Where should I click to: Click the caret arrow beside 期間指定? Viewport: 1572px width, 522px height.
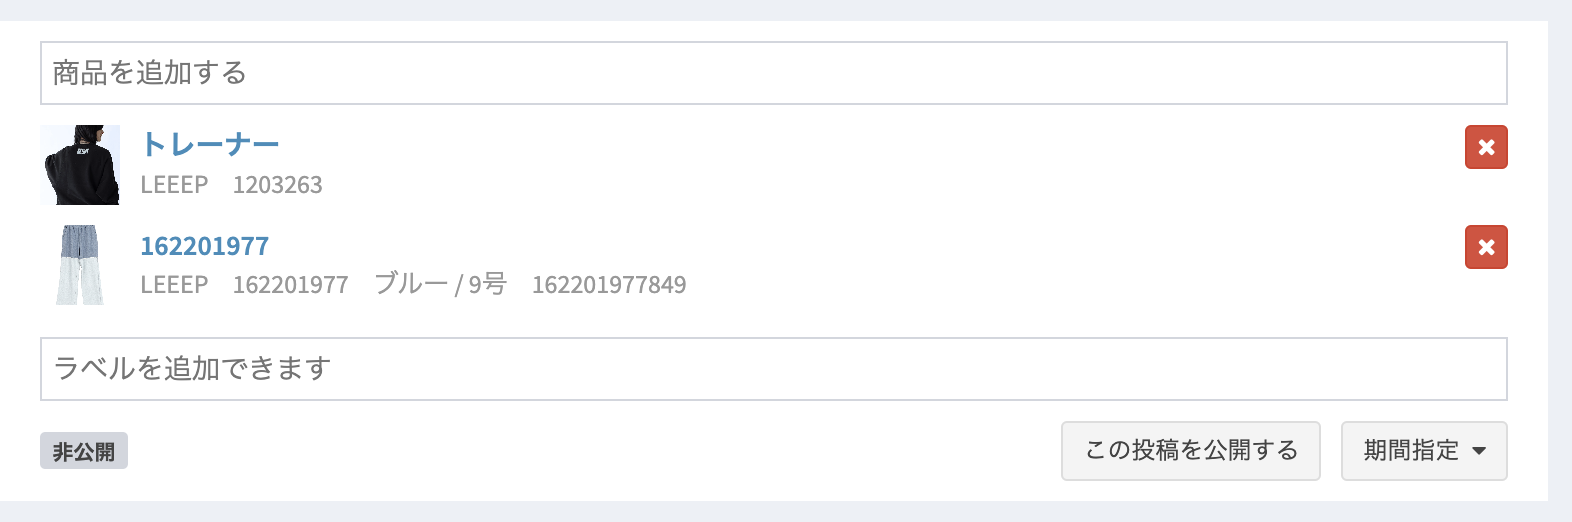[1479, 451]
